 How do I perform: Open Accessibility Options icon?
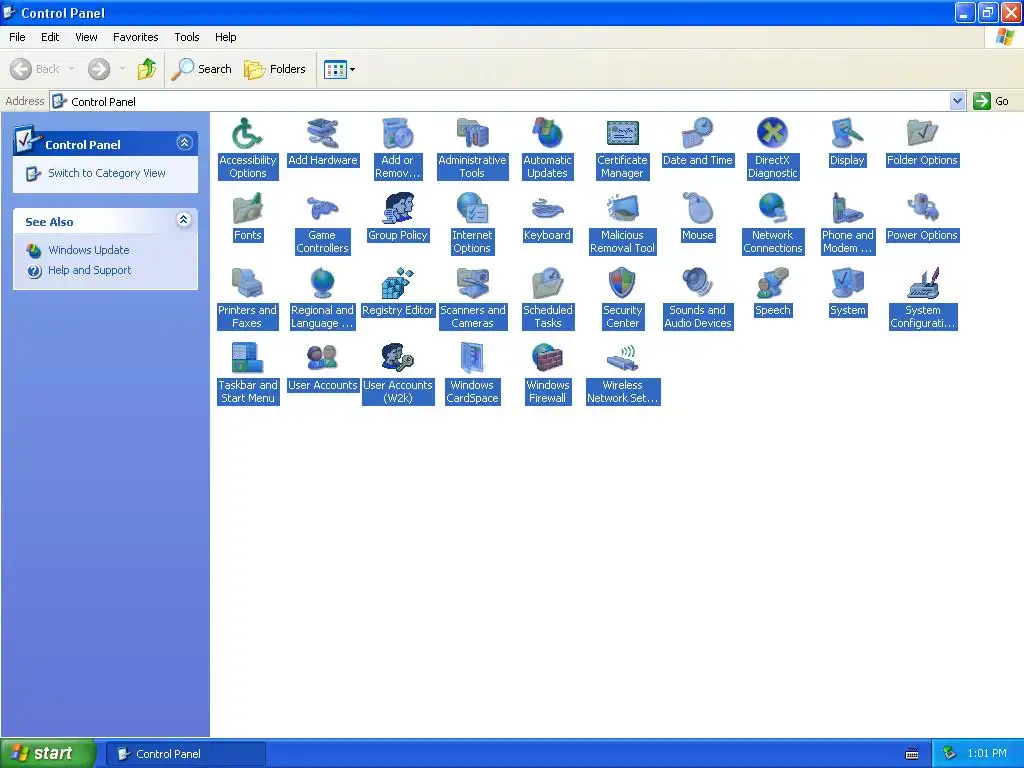[x=248, y=134]
